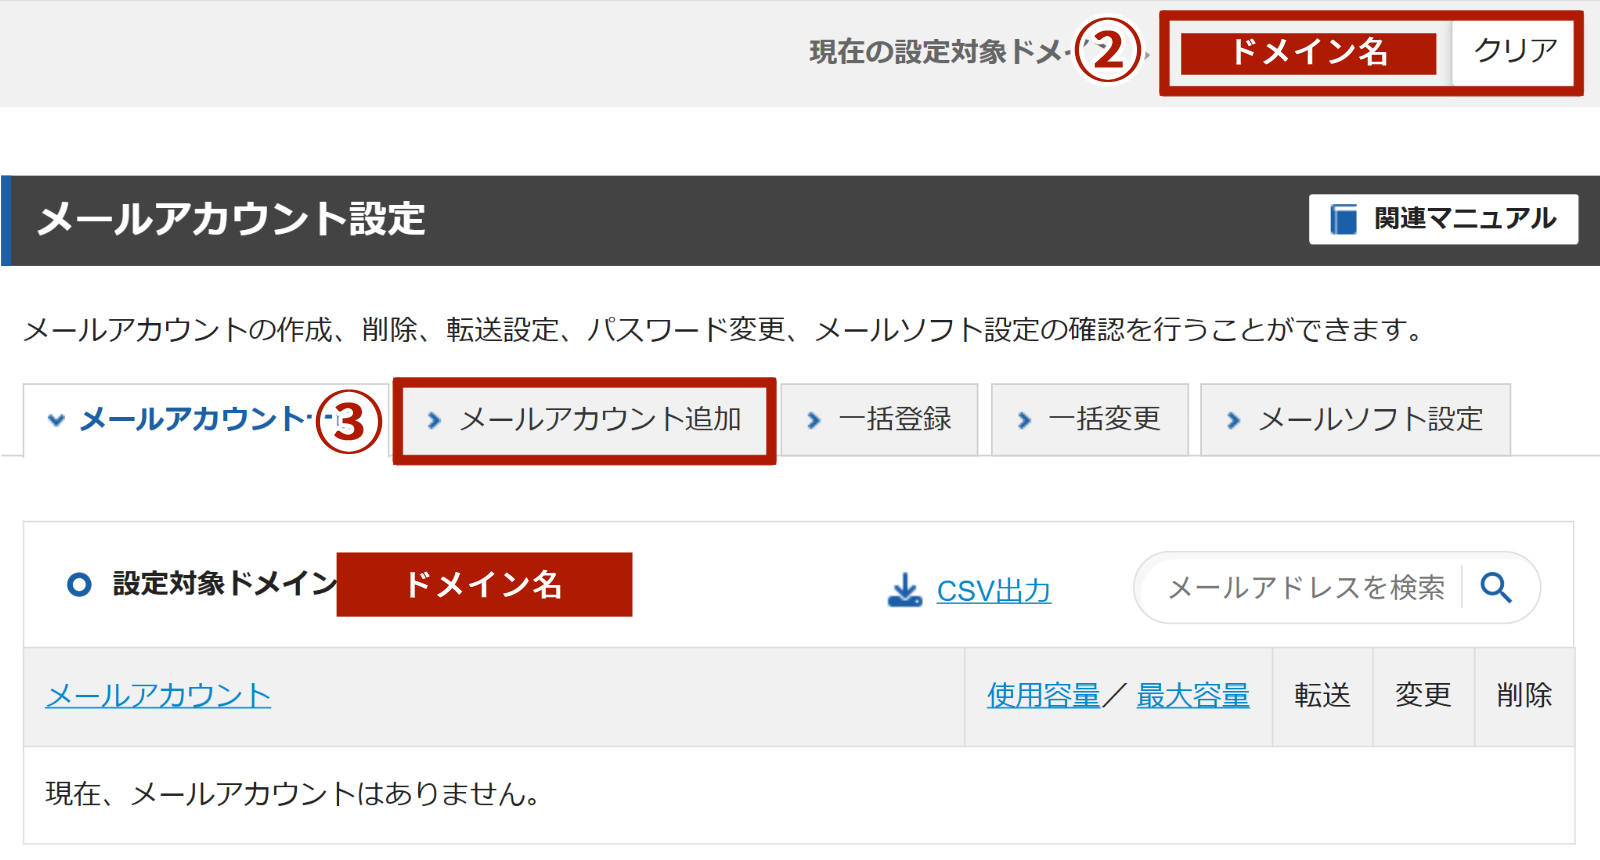Switch to the メールソフト設定 tab
The image size is (1600, 860).
pos(1369,420)
